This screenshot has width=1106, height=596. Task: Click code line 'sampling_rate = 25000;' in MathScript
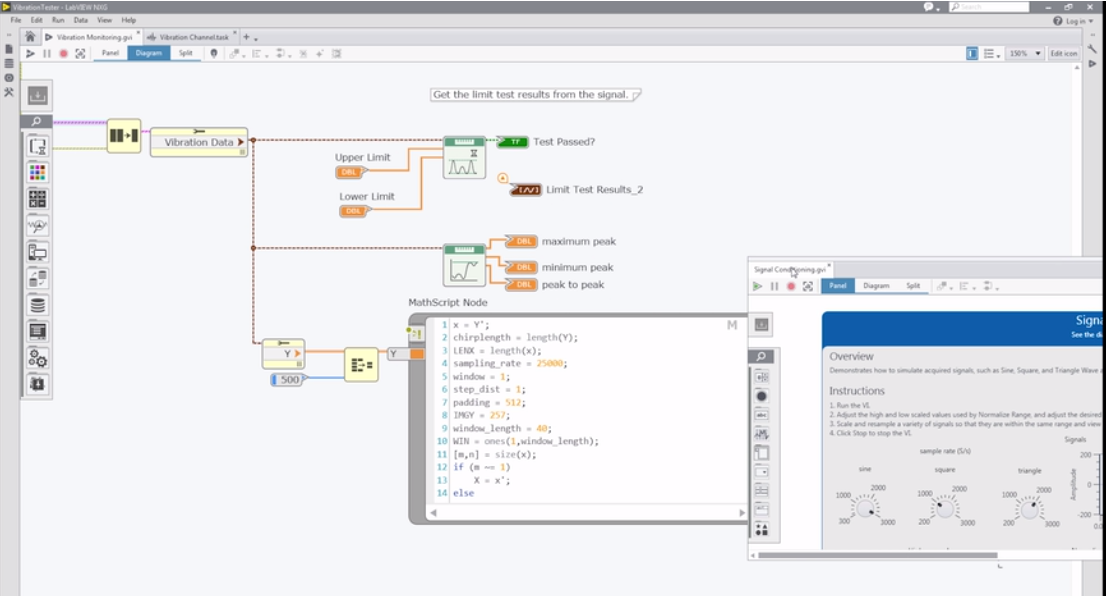[510, 363]
